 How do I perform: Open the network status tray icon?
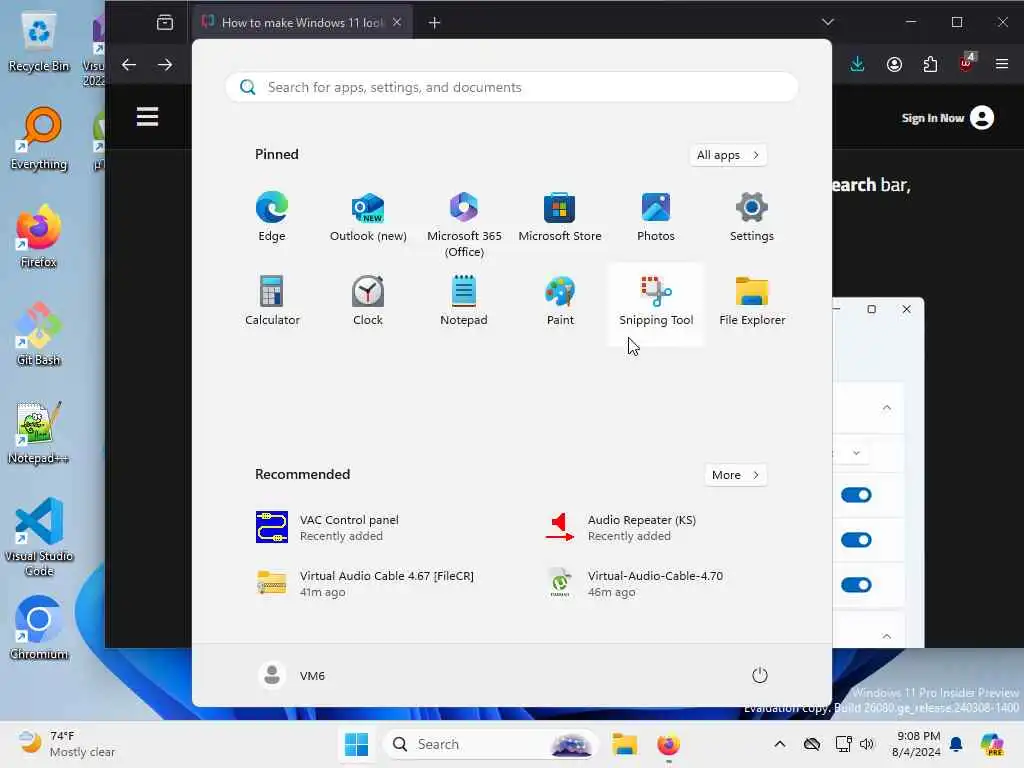(x=843, y=744)
